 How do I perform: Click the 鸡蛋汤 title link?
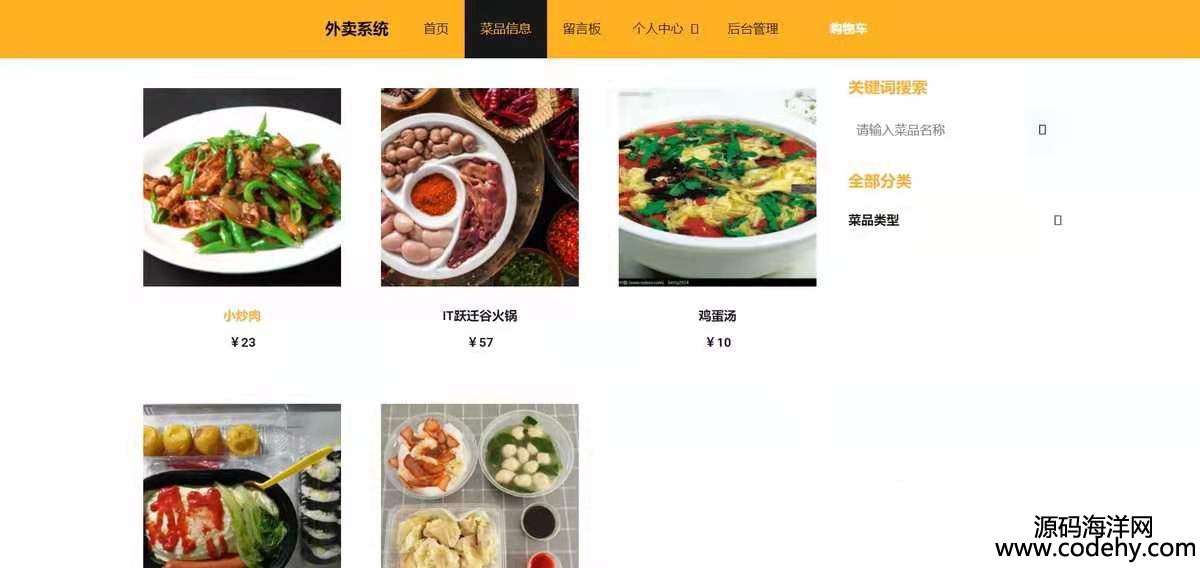(718, 316)
